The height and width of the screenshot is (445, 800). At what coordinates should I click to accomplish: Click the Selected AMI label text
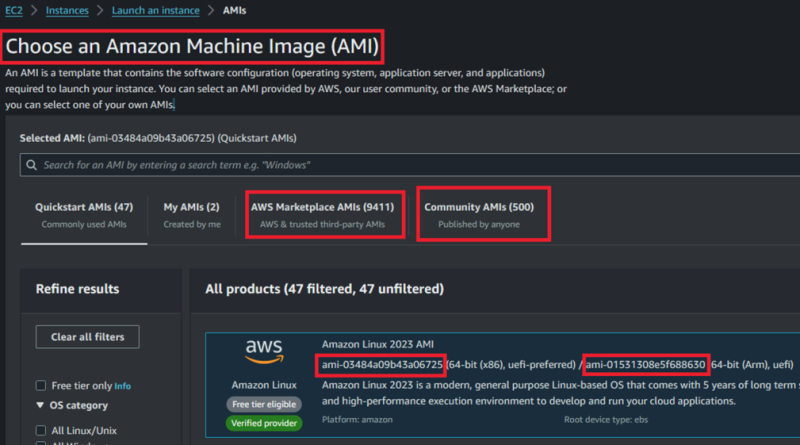[x=52, y=138]
